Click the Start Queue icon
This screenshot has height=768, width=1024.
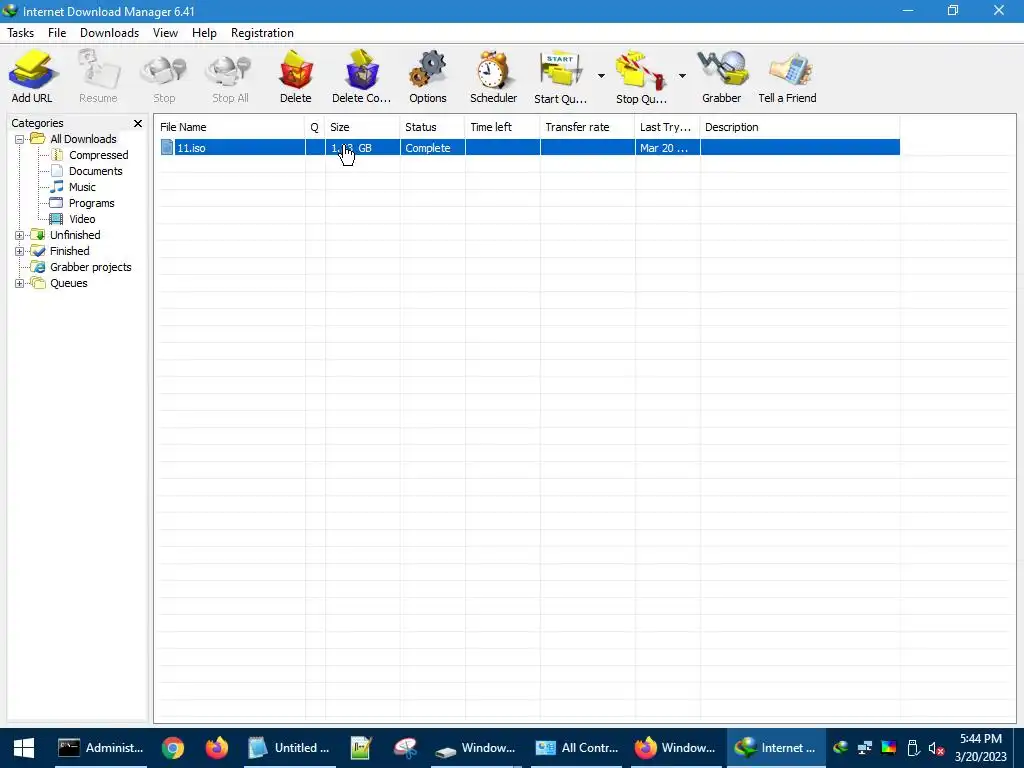pyautogui.click(x=560, y=76)
